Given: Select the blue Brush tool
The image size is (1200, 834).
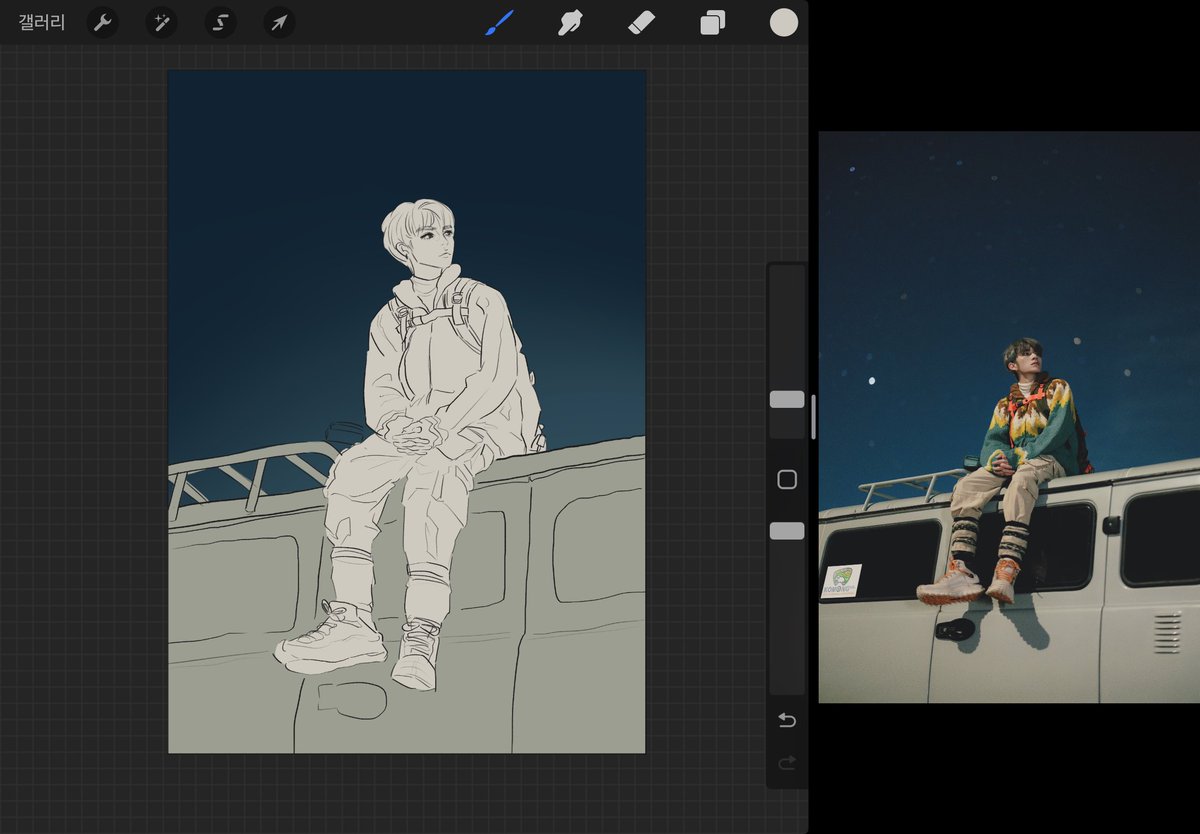Looking at the screenshot, I should 499,22.
